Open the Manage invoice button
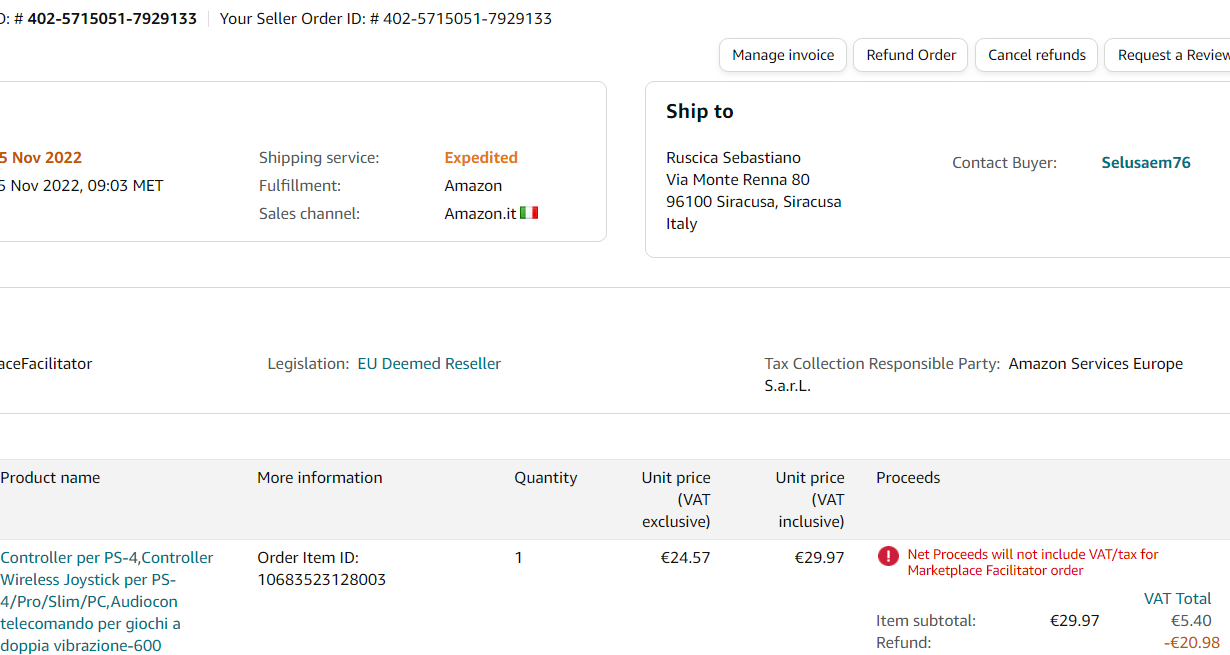 tap(783, 55)
